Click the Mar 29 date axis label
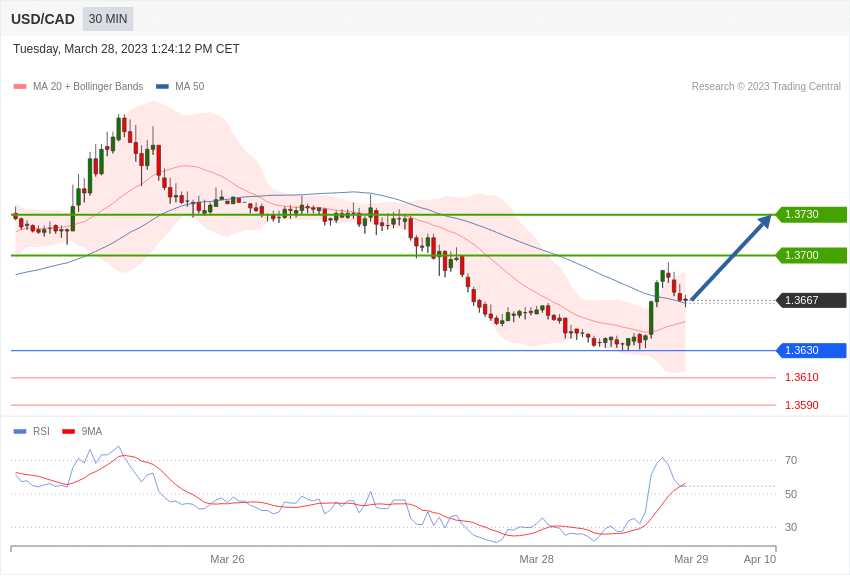 [x=691, y=559]
